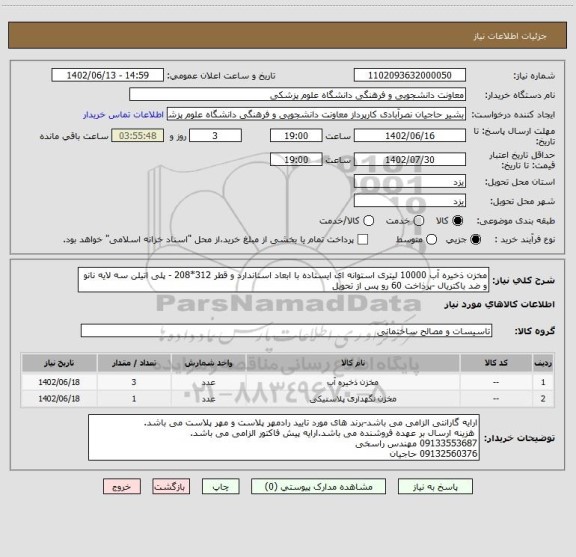
Task: Click the کد کالا column header
Action: 496,363
